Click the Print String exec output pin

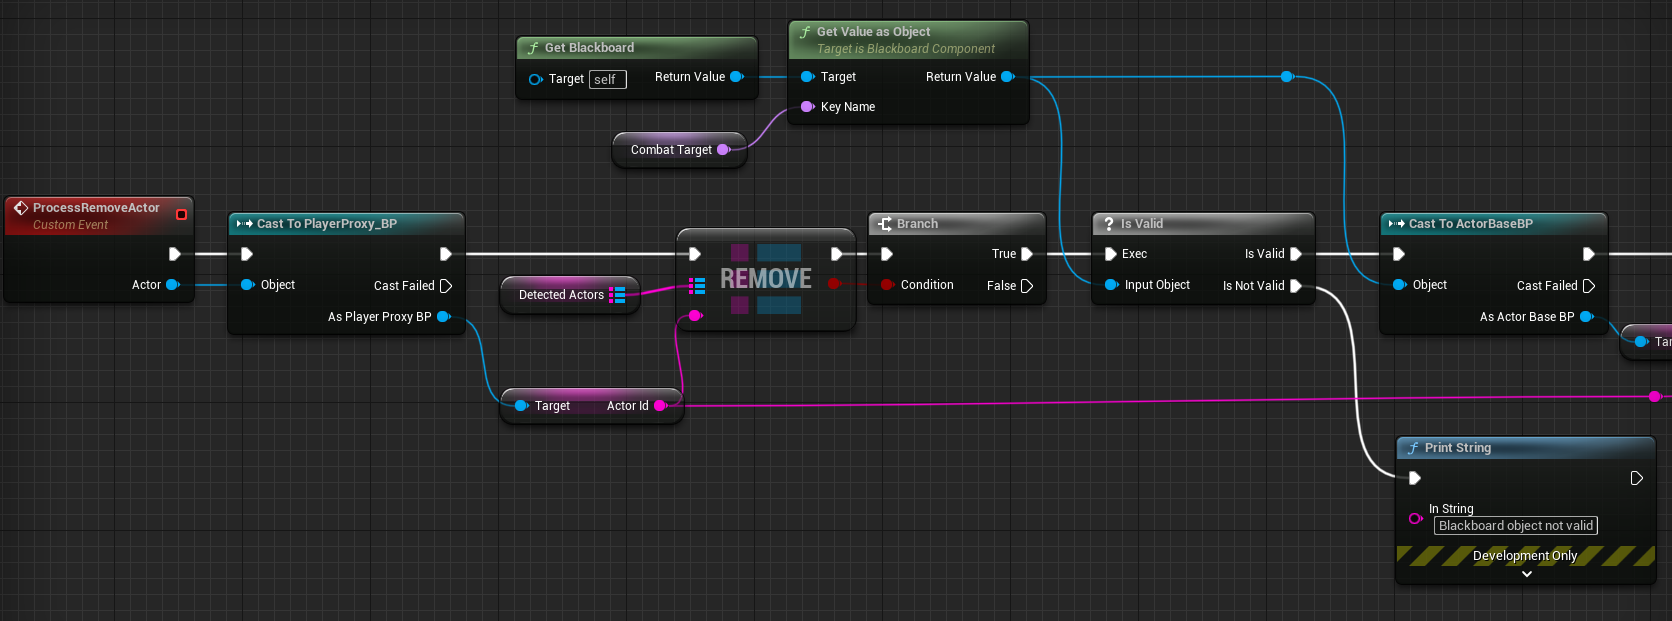[x=1637, y=478]
